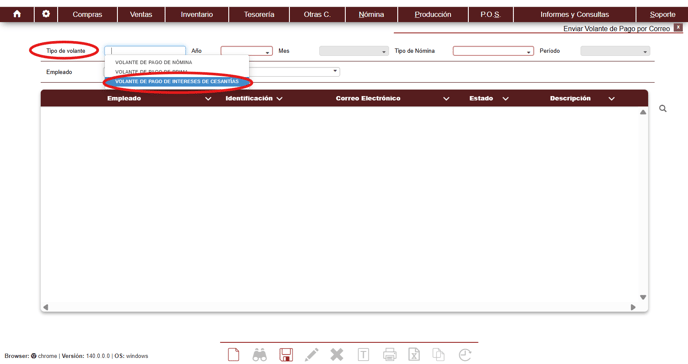Screen dimensions: 688x364
Task: Open the Inventario menu
Action: (x=197, y=14)
